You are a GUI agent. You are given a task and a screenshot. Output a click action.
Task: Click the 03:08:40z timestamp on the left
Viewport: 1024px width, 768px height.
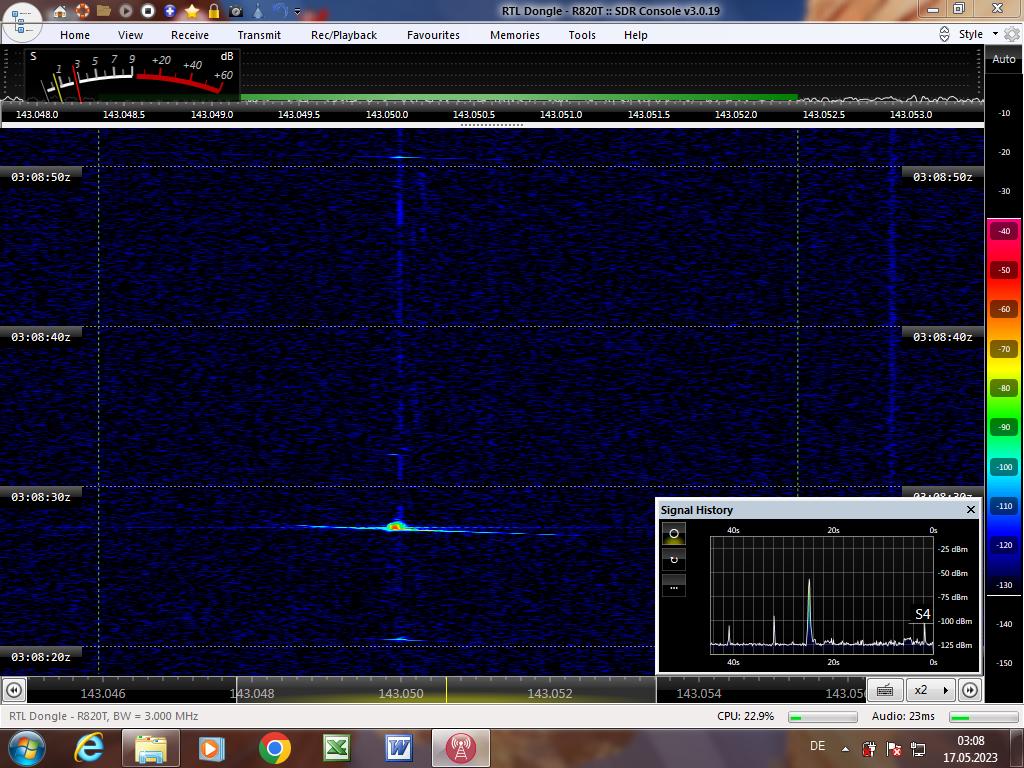coord(40,337)
